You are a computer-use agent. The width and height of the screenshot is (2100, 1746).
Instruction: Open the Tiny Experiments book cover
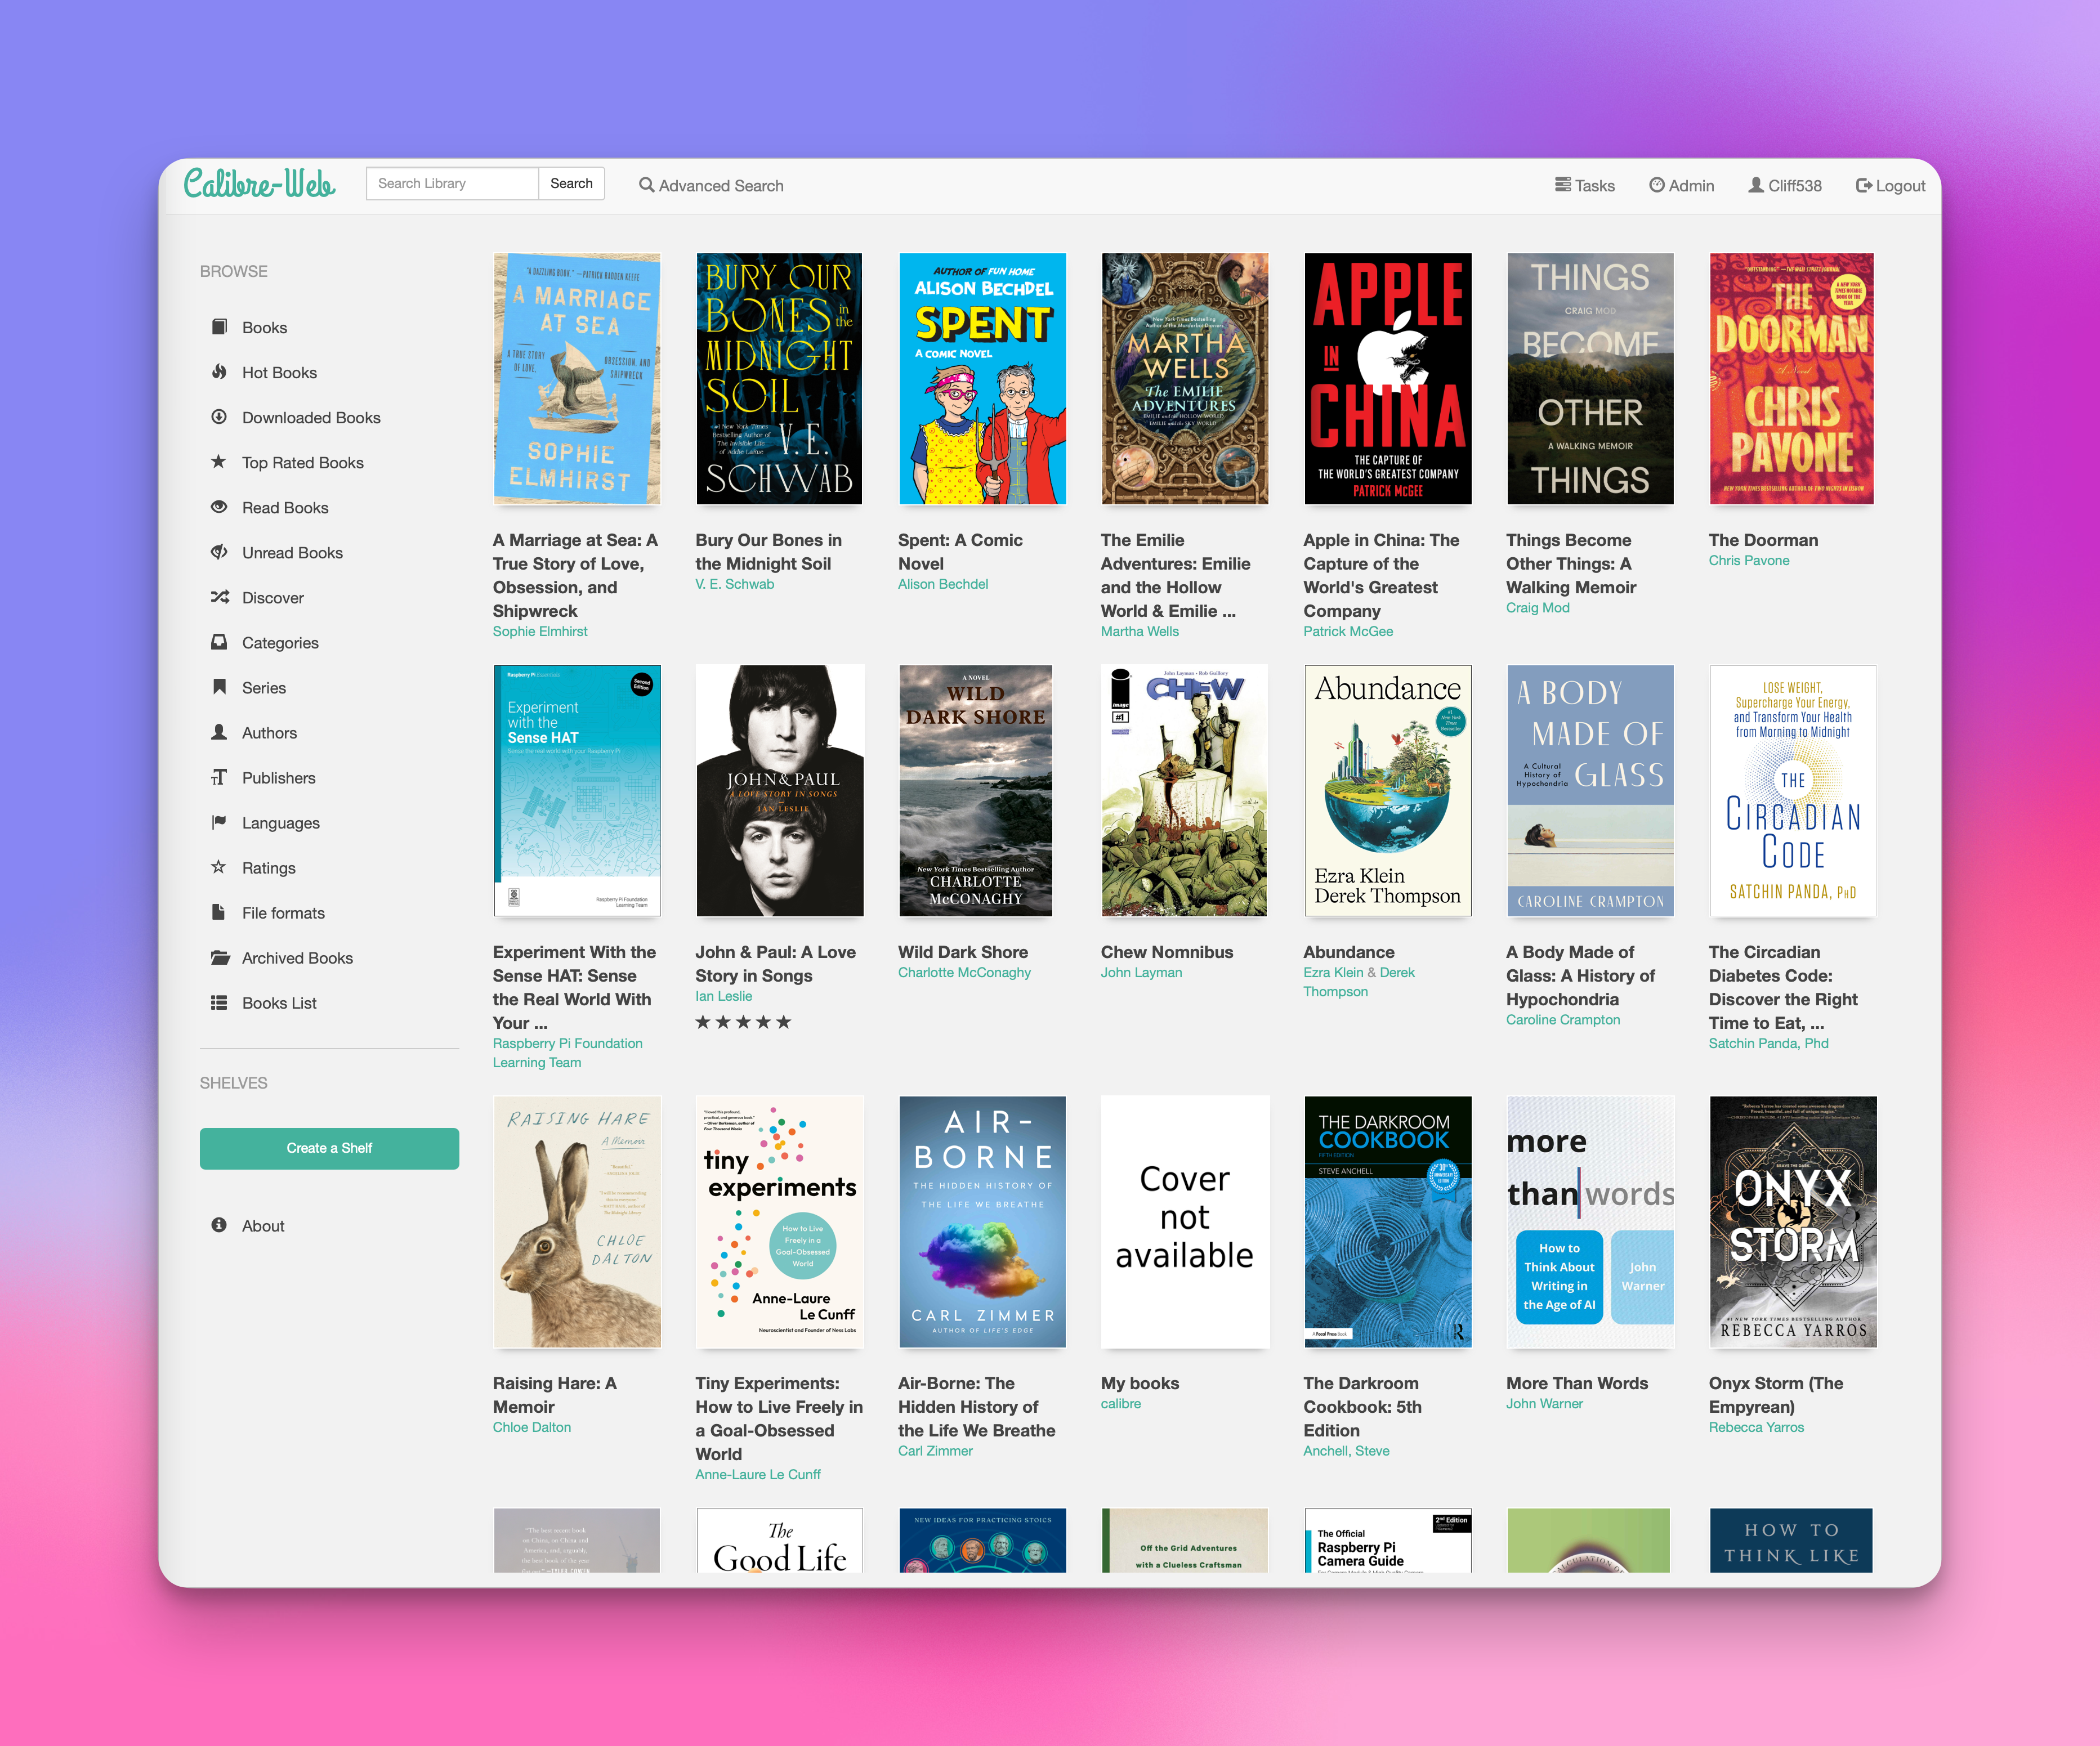tap(779, 1222)
